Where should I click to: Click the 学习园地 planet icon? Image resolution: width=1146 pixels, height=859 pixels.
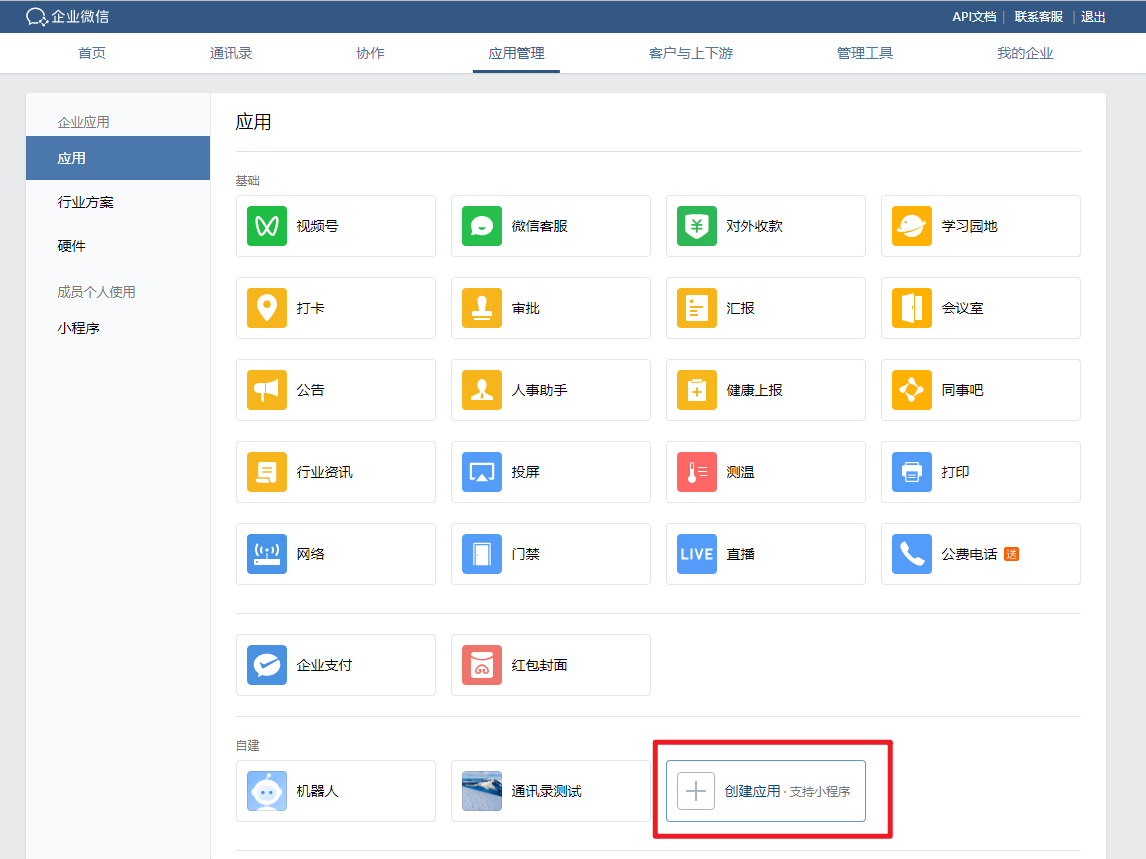click(911, 226)
